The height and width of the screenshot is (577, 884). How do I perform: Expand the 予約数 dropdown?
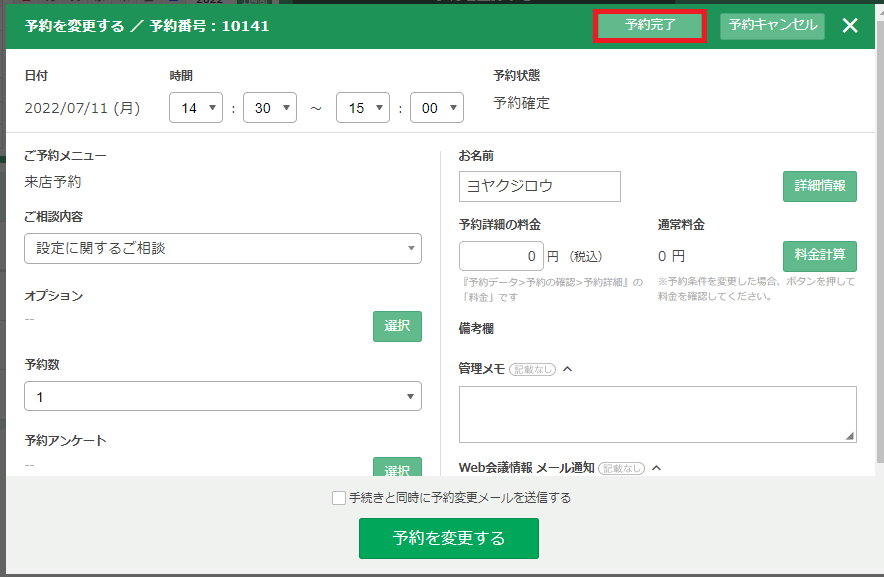pyautogui.click(x=222, y=397)
